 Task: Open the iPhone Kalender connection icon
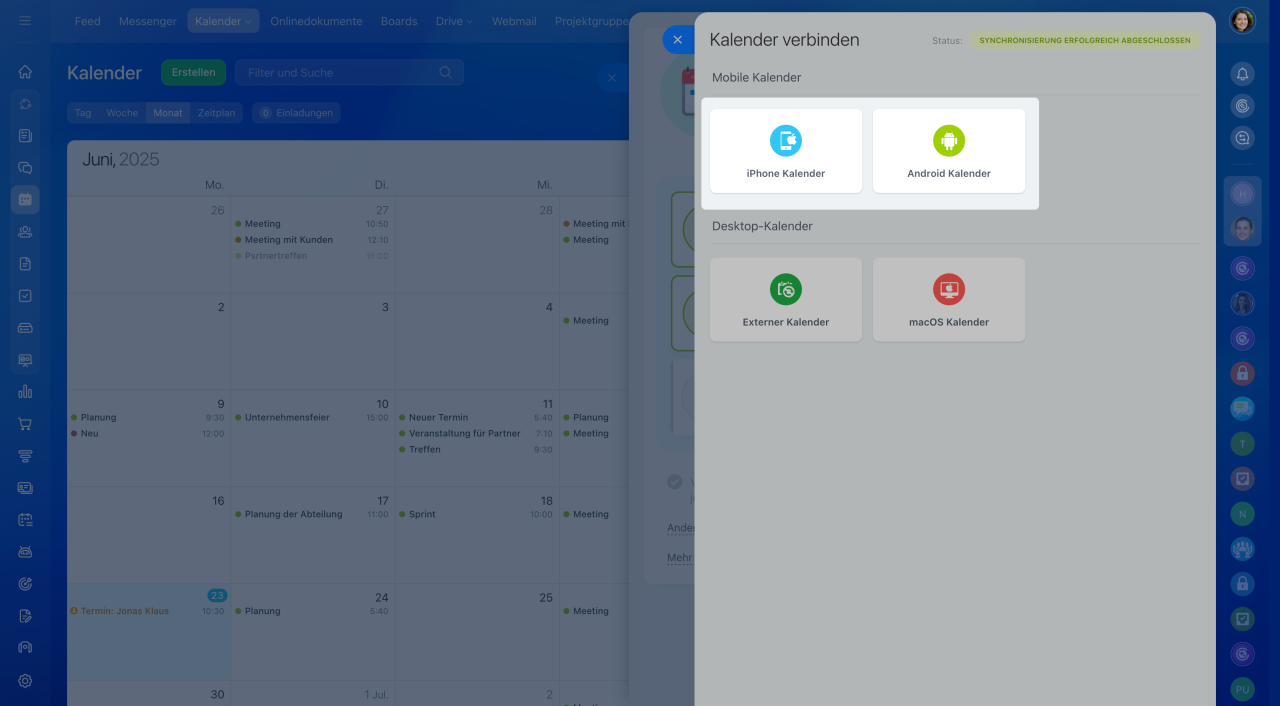tap(786, 141)
